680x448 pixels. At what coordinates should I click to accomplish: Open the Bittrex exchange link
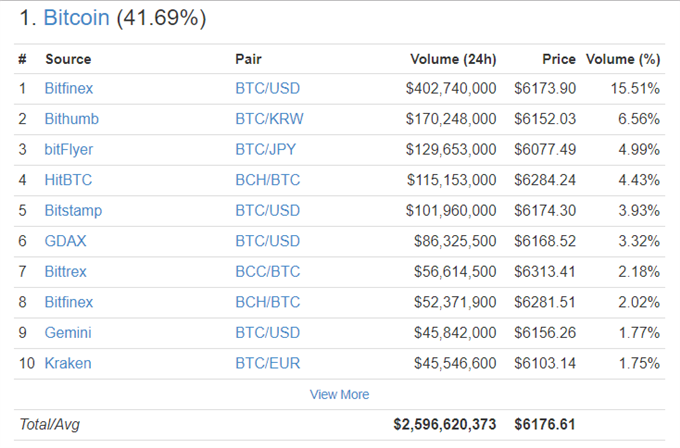tap(65, 272)
